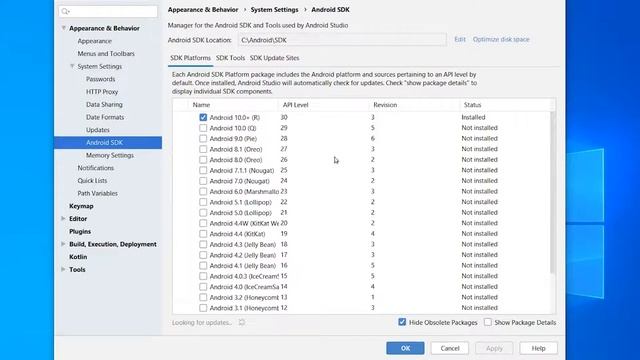
Task: Click the search magnifier icon in settings
Action: tap(65, 11)
